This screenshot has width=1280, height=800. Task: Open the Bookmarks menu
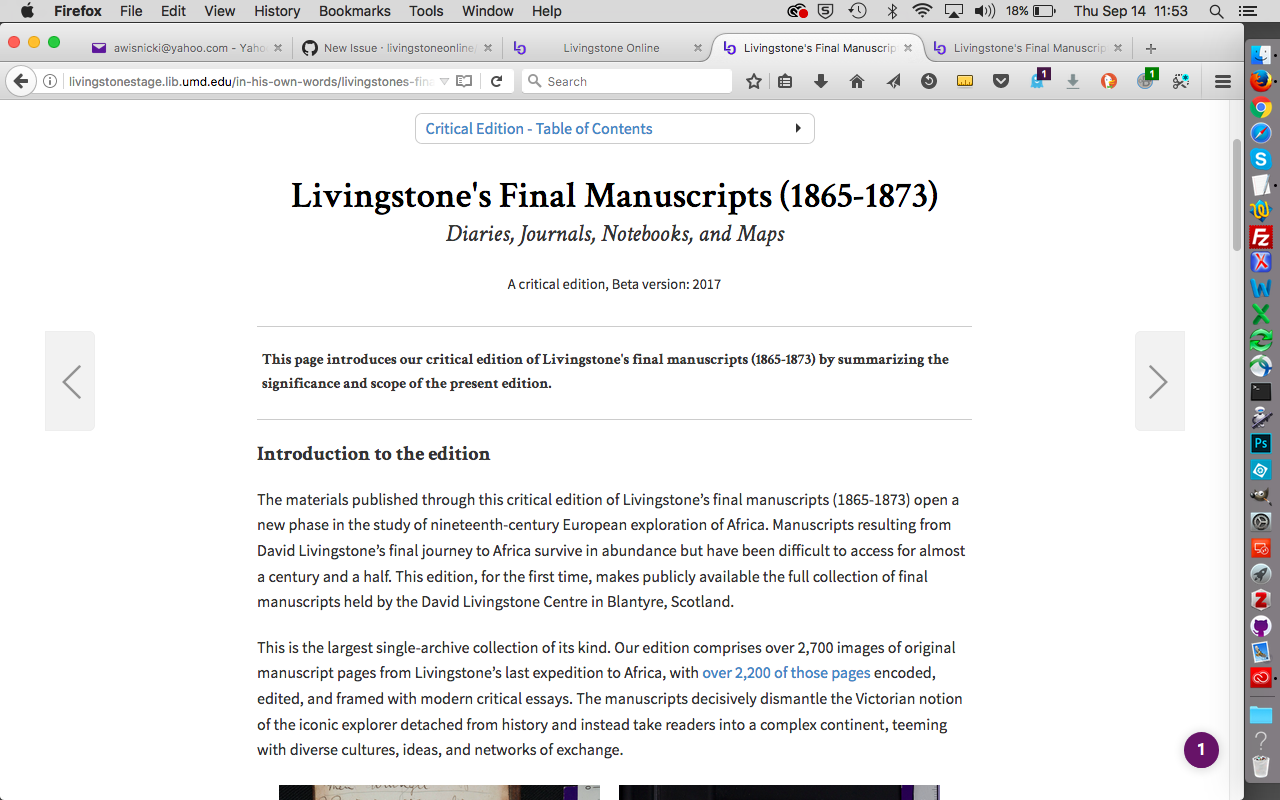[x=355, y=11]
